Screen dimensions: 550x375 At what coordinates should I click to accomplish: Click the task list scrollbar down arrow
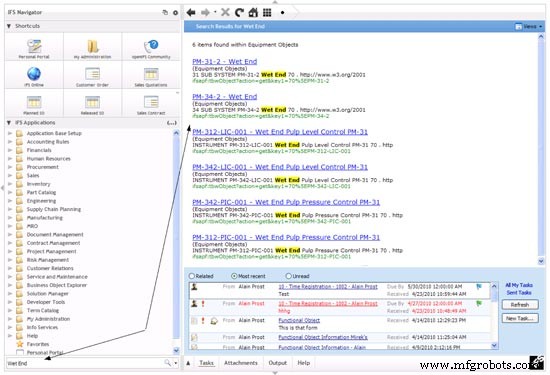click(494, 346)
